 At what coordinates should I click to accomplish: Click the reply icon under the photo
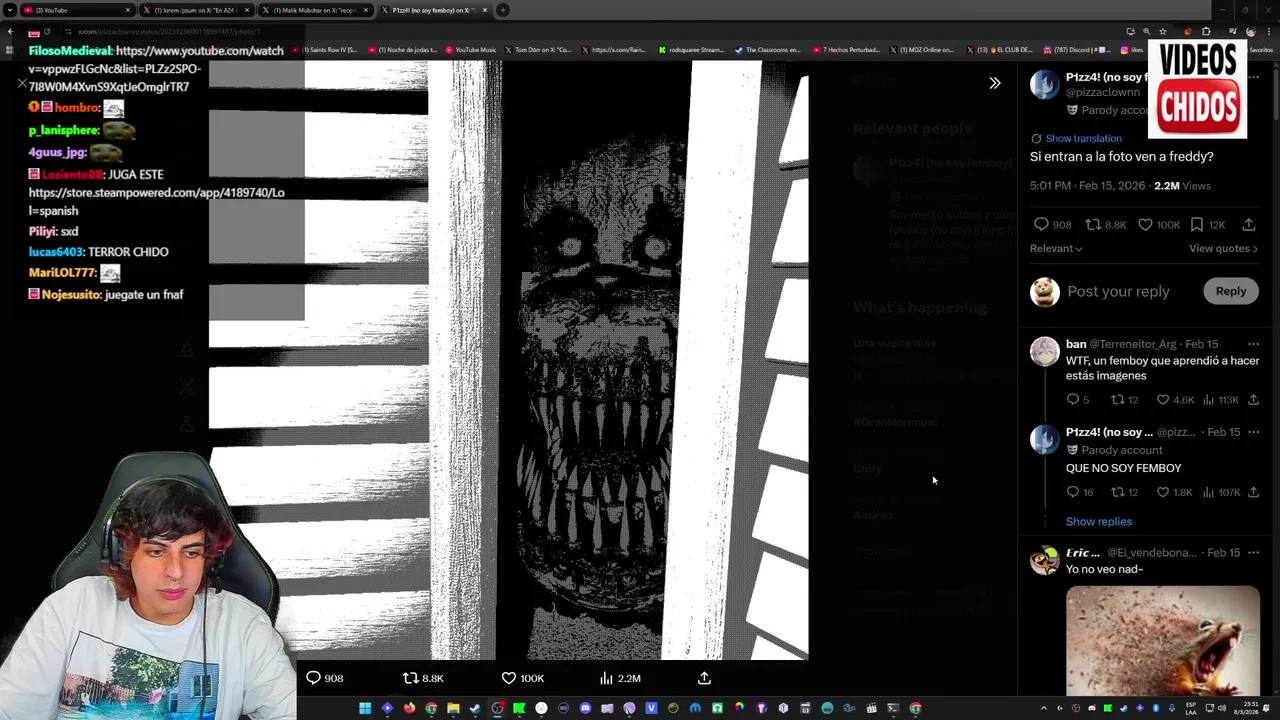(x=313, y=678)
